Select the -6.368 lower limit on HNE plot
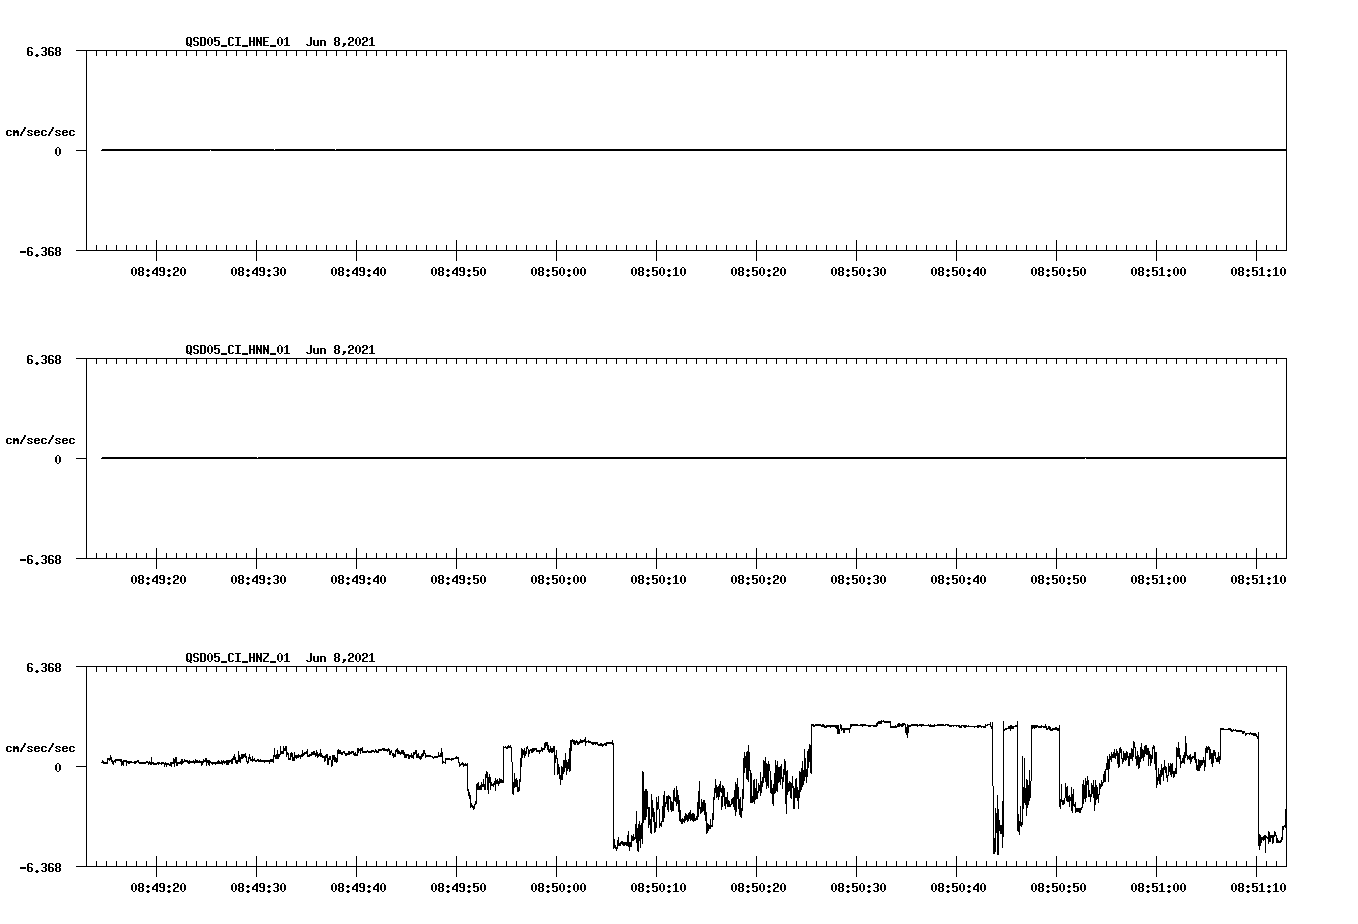The image size is (1358, 924). coord(40,252)
